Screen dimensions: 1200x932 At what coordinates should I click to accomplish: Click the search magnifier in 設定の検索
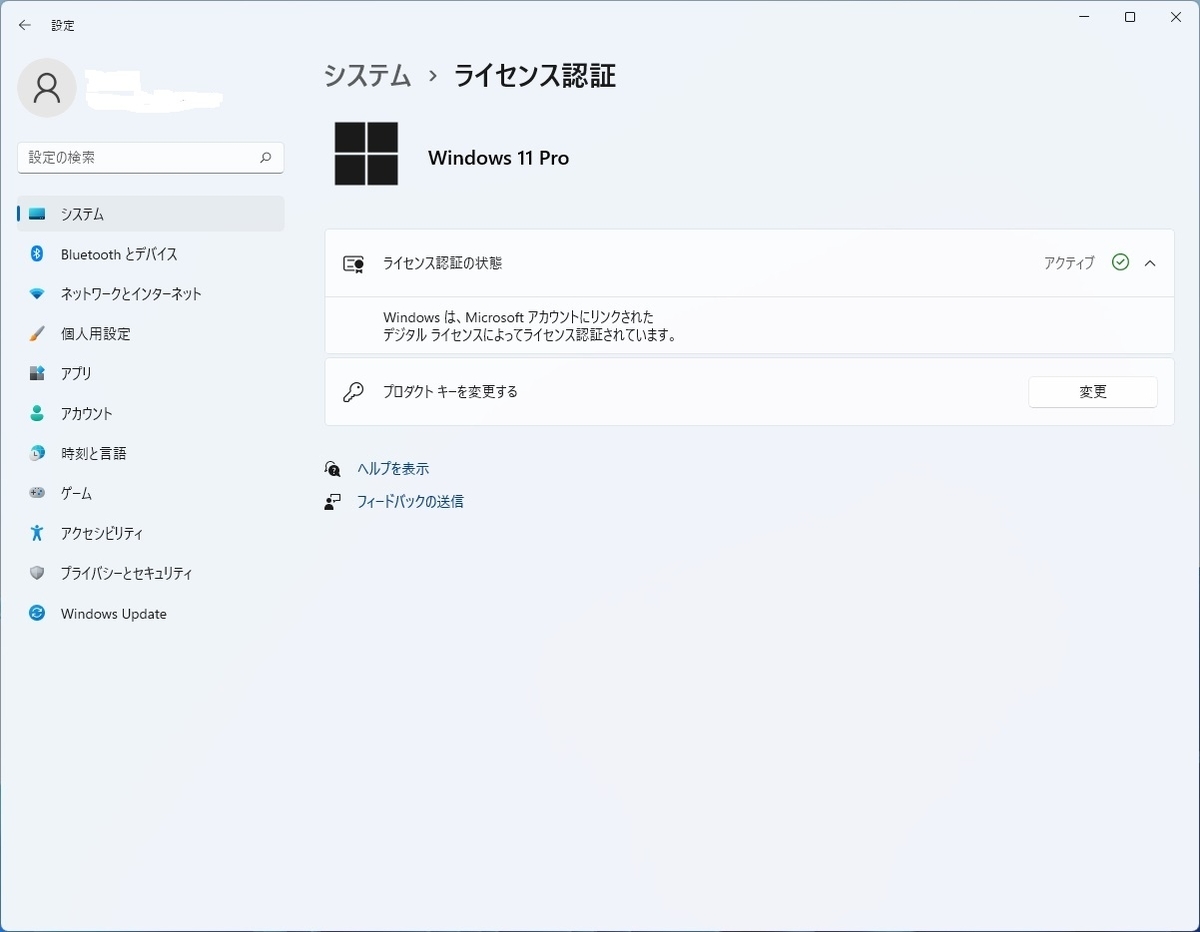click(x=266, y=157)
